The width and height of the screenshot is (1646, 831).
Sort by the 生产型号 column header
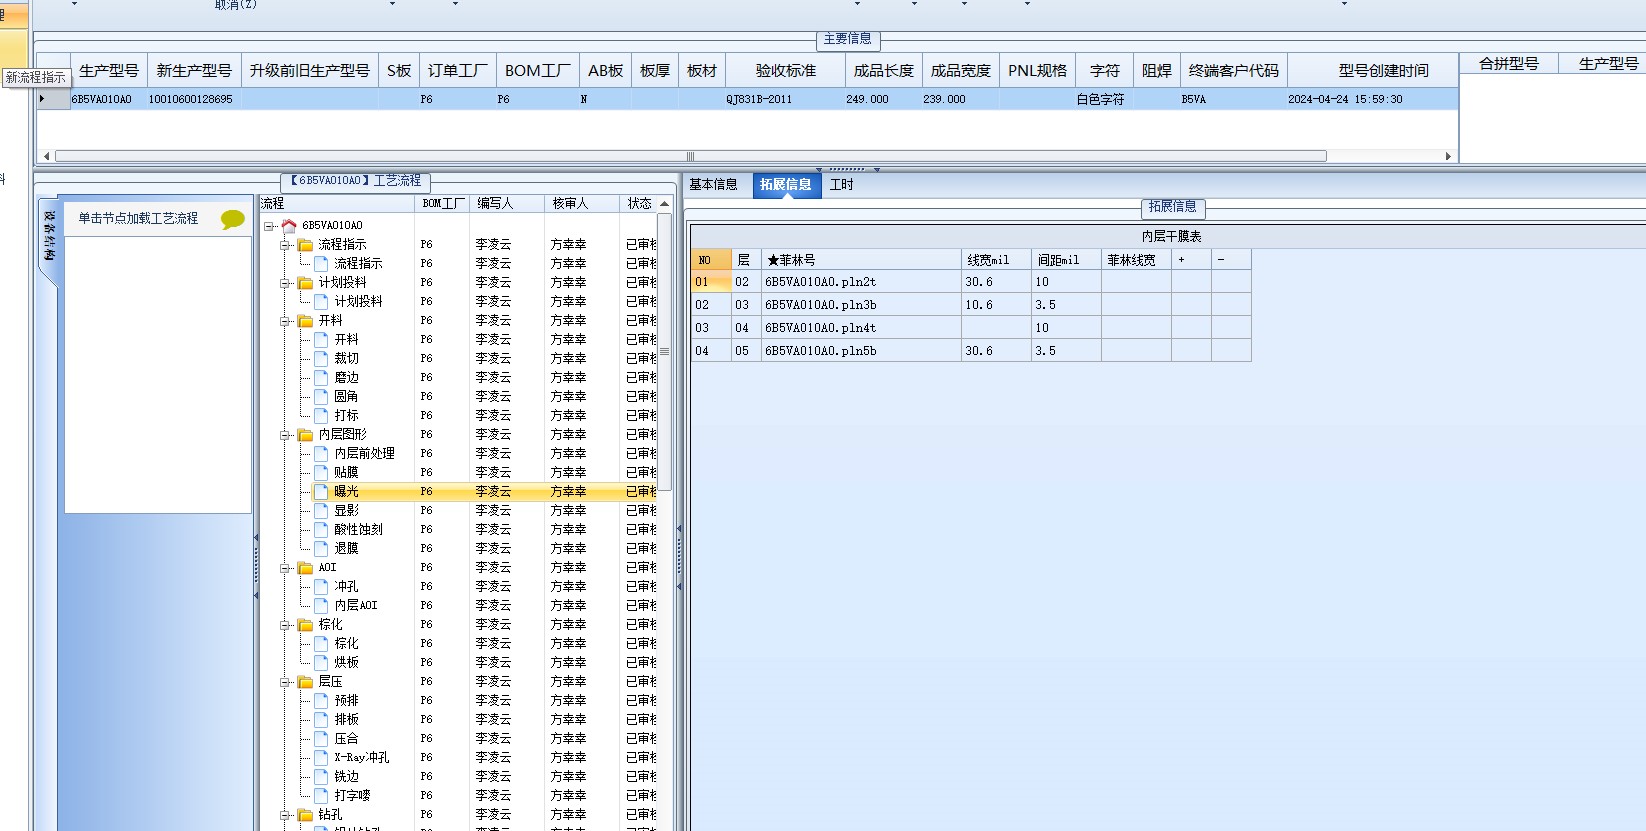[109, 71]
